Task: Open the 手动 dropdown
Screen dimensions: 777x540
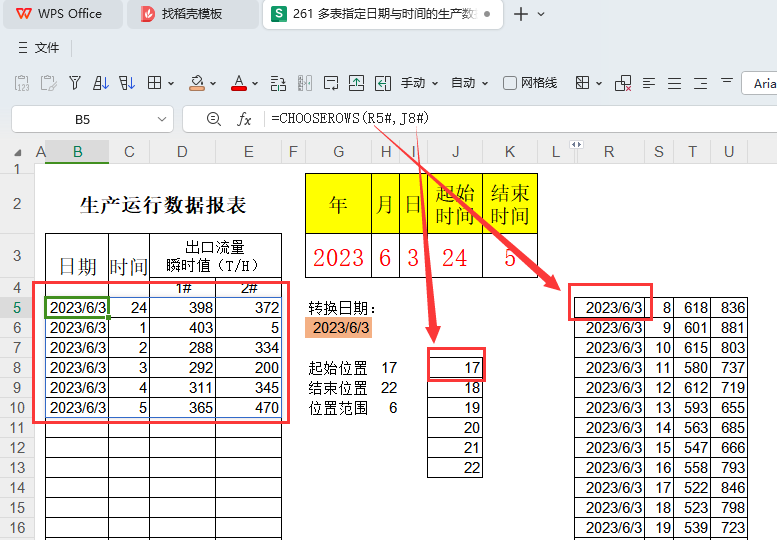Action: [x=419, y=83]
